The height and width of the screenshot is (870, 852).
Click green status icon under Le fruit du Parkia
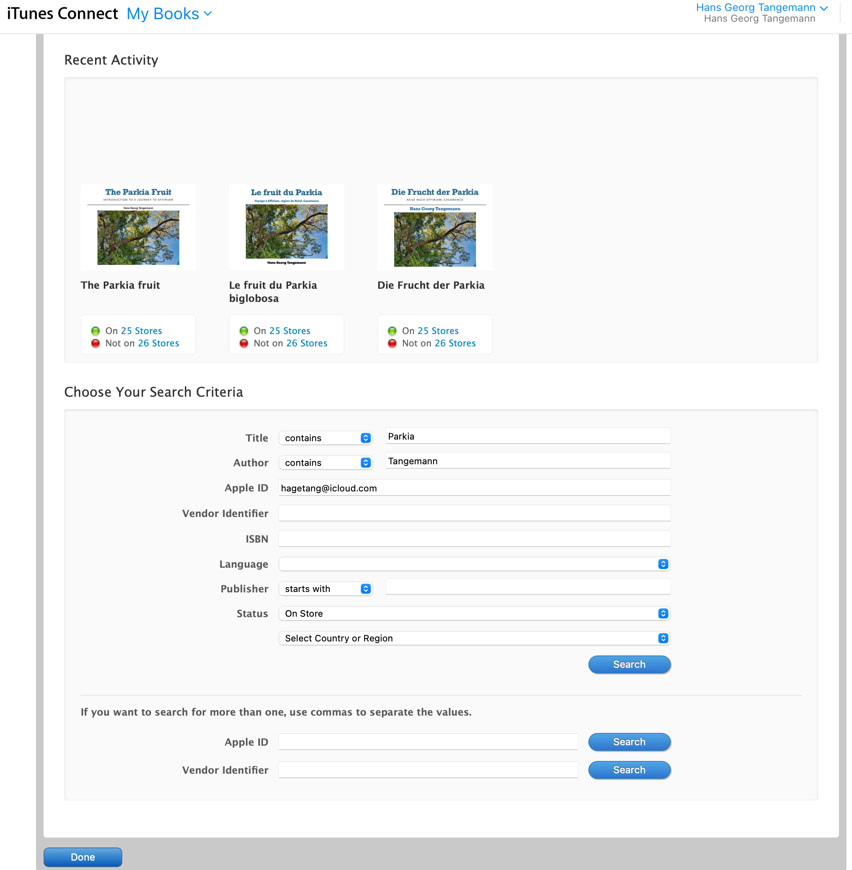[x=244, y=331]
